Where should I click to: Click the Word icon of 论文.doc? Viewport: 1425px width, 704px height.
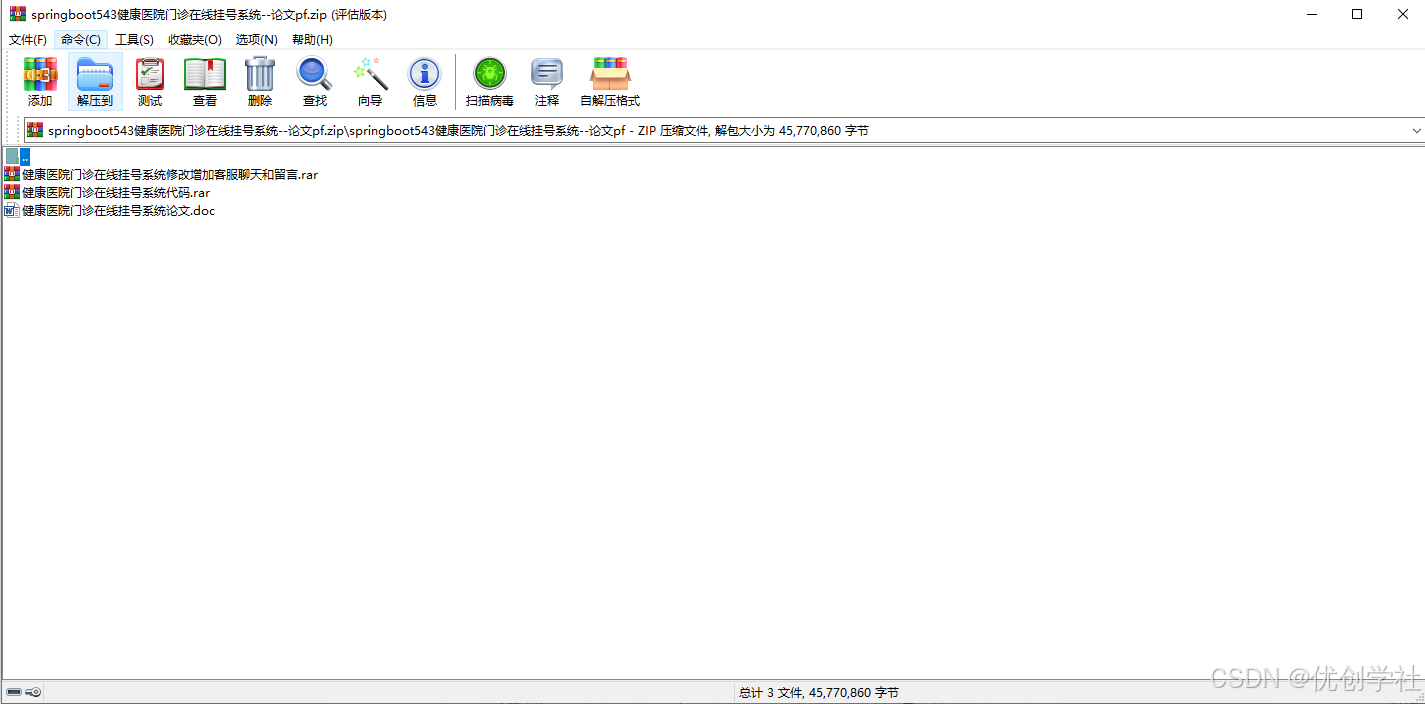[x=12, y=210]
